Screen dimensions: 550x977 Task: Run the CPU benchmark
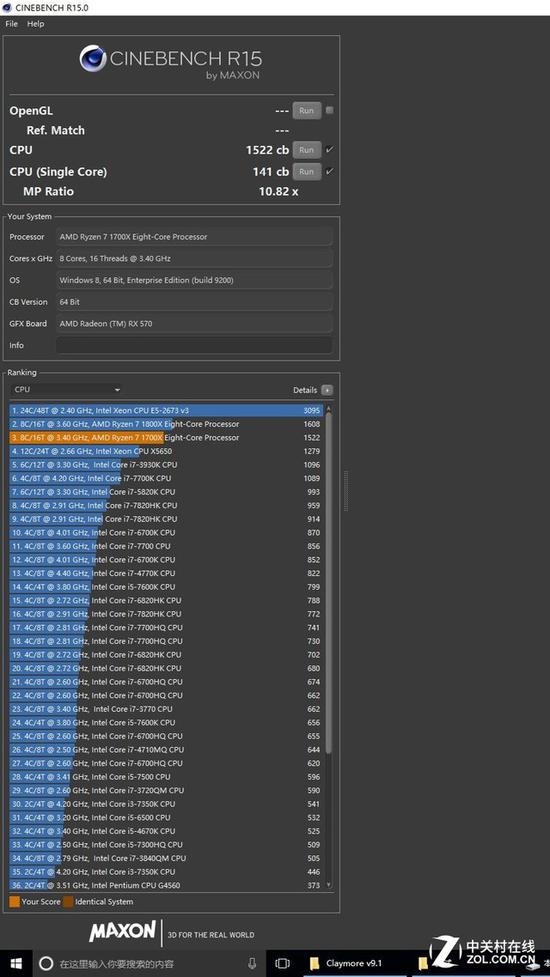306,150
